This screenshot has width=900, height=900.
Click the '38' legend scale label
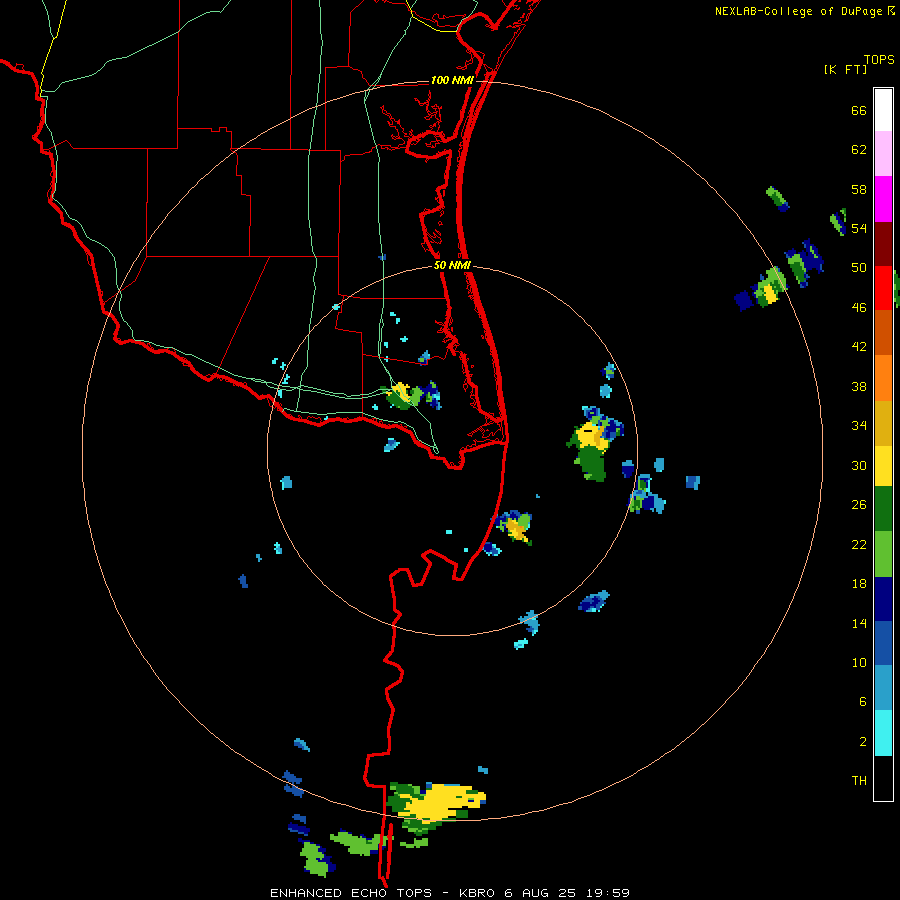[859, 387]
